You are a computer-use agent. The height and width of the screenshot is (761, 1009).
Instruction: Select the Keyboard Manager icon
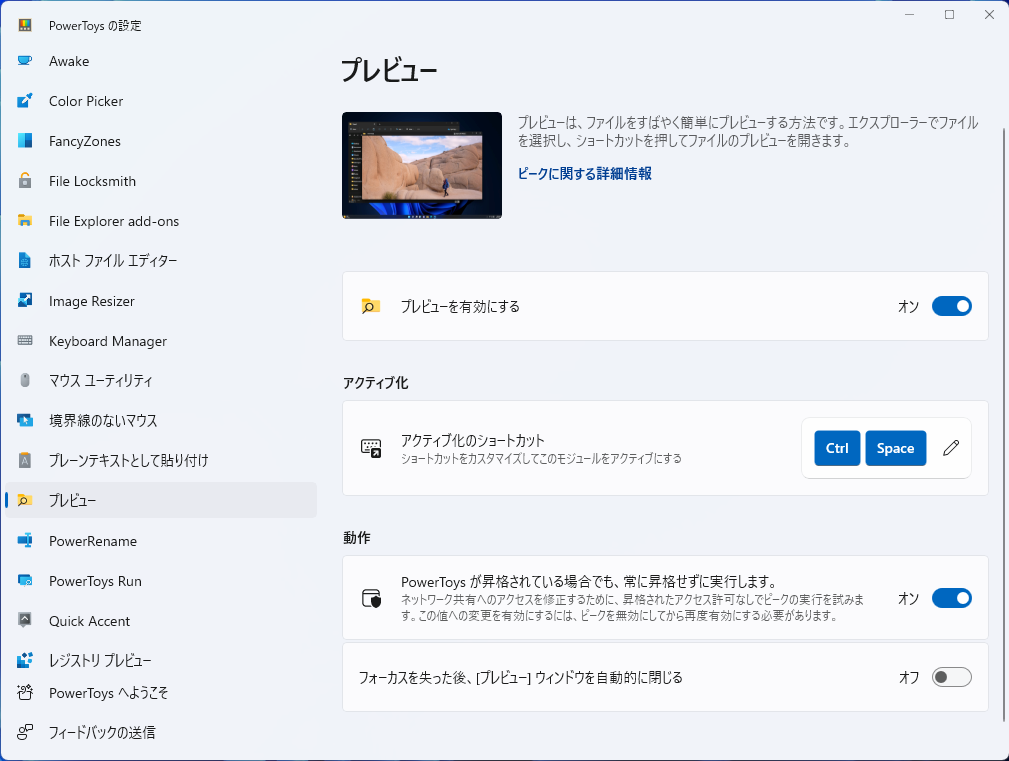(x=28, y=341)
